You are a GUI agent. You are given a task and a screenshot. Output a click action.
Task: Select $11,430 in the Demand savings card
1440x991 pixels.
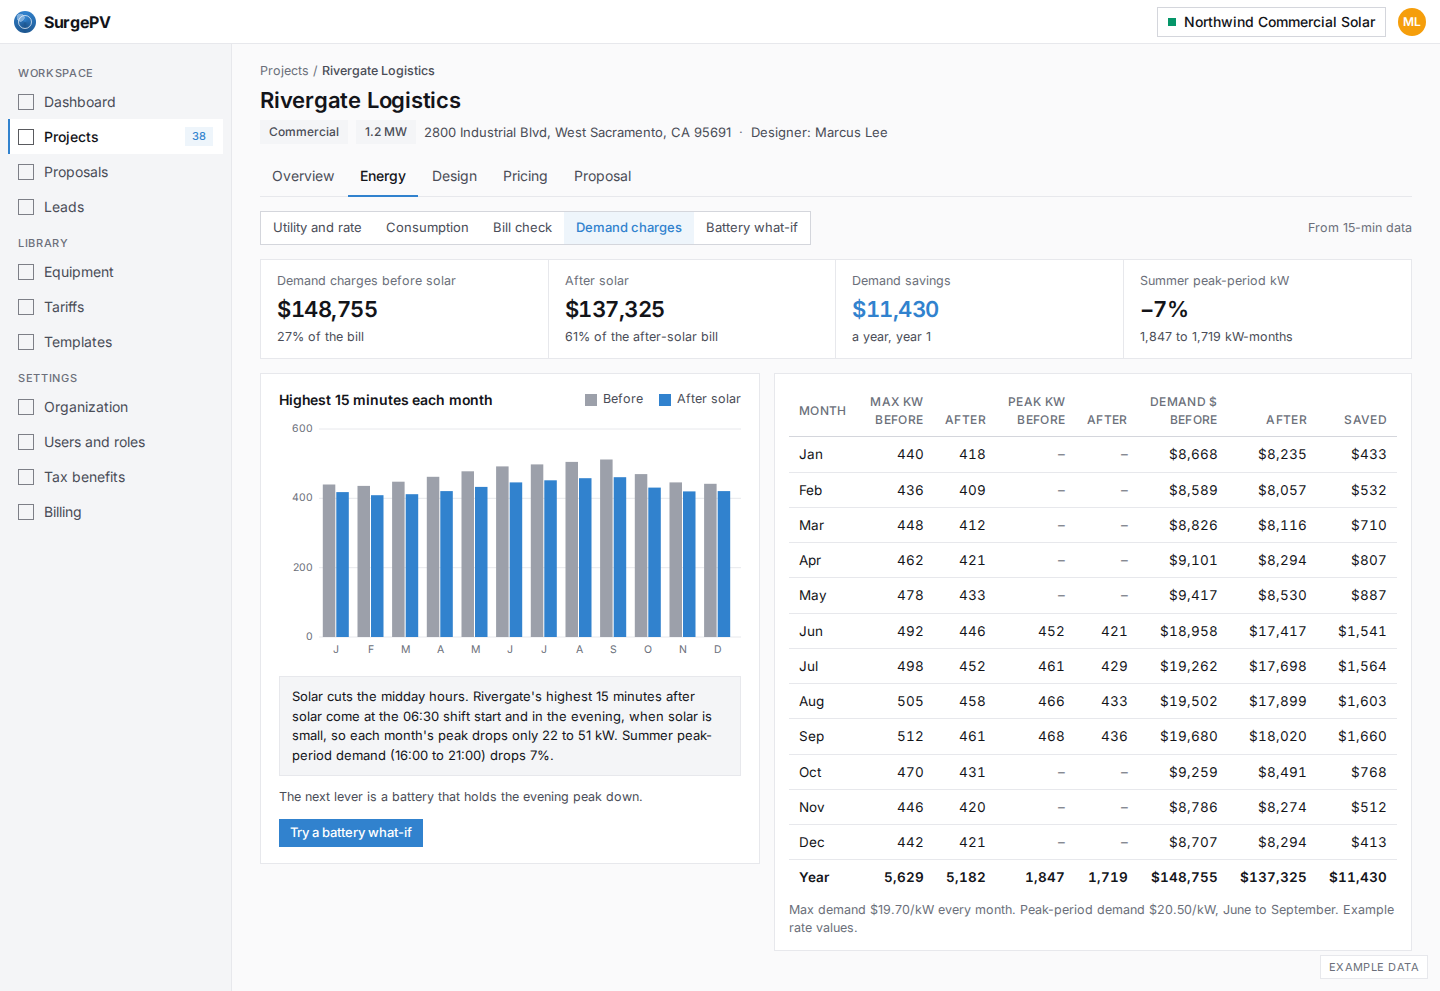click(x=896, y=310)
